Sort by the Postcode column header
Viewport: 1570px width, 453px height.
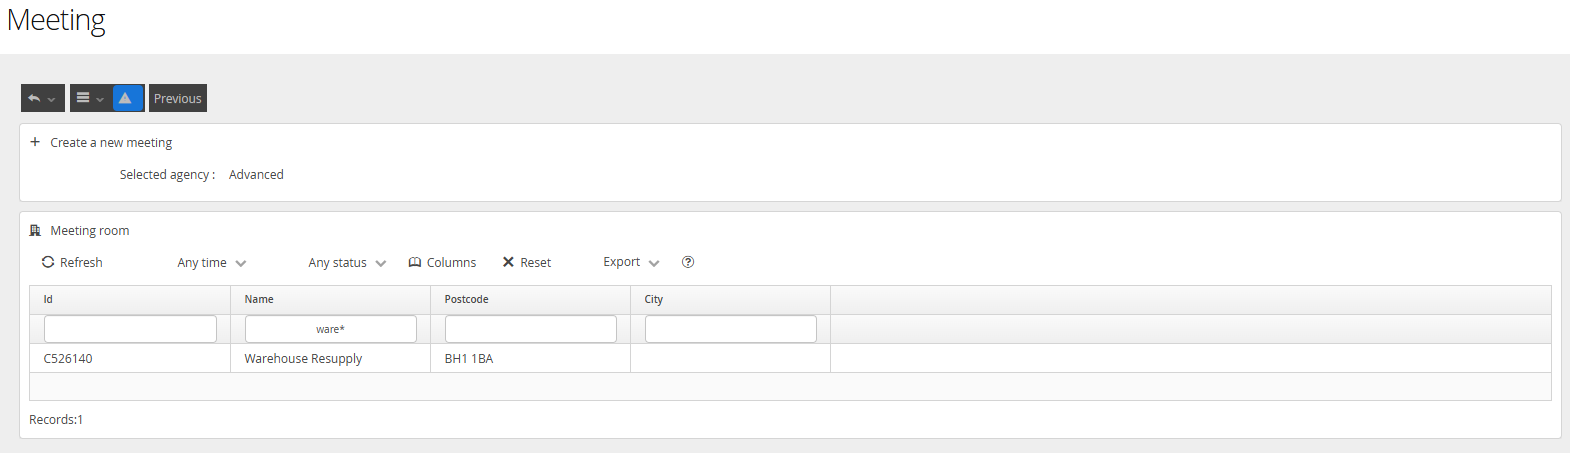click(x=466, y=299)
